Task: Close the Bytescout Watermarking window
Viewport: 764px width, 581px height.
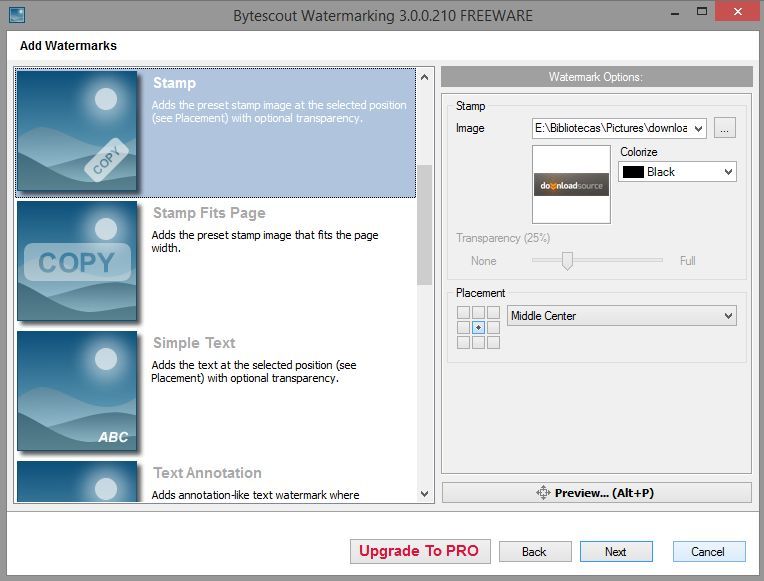Action: 738,11
